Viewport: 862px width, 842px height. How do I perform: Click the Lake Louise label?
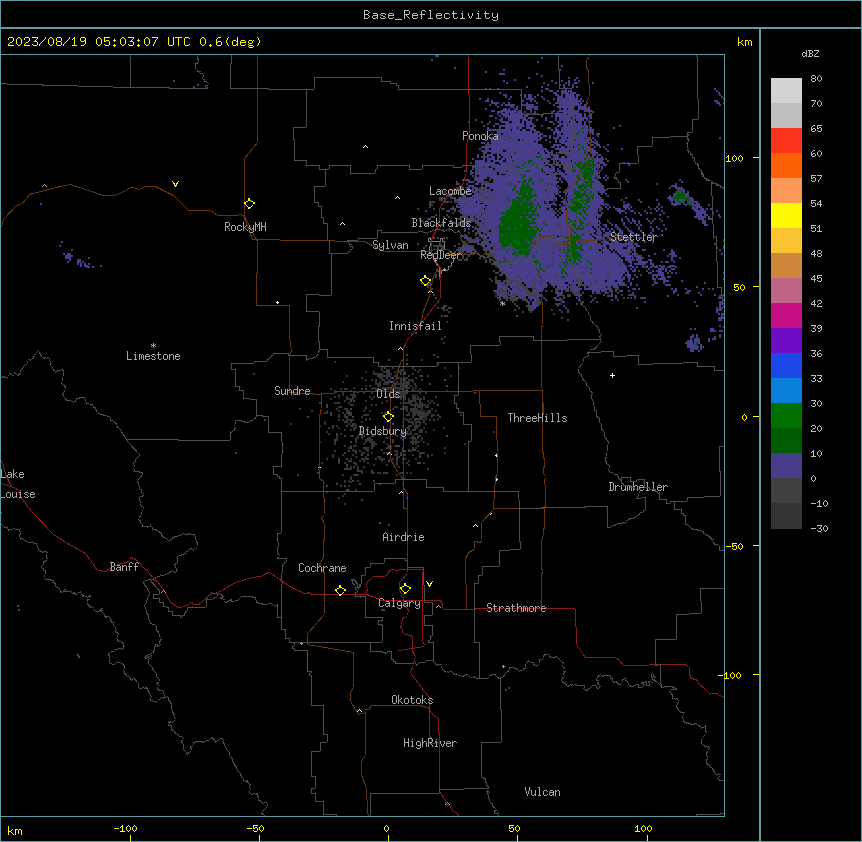tap(18, 484)
